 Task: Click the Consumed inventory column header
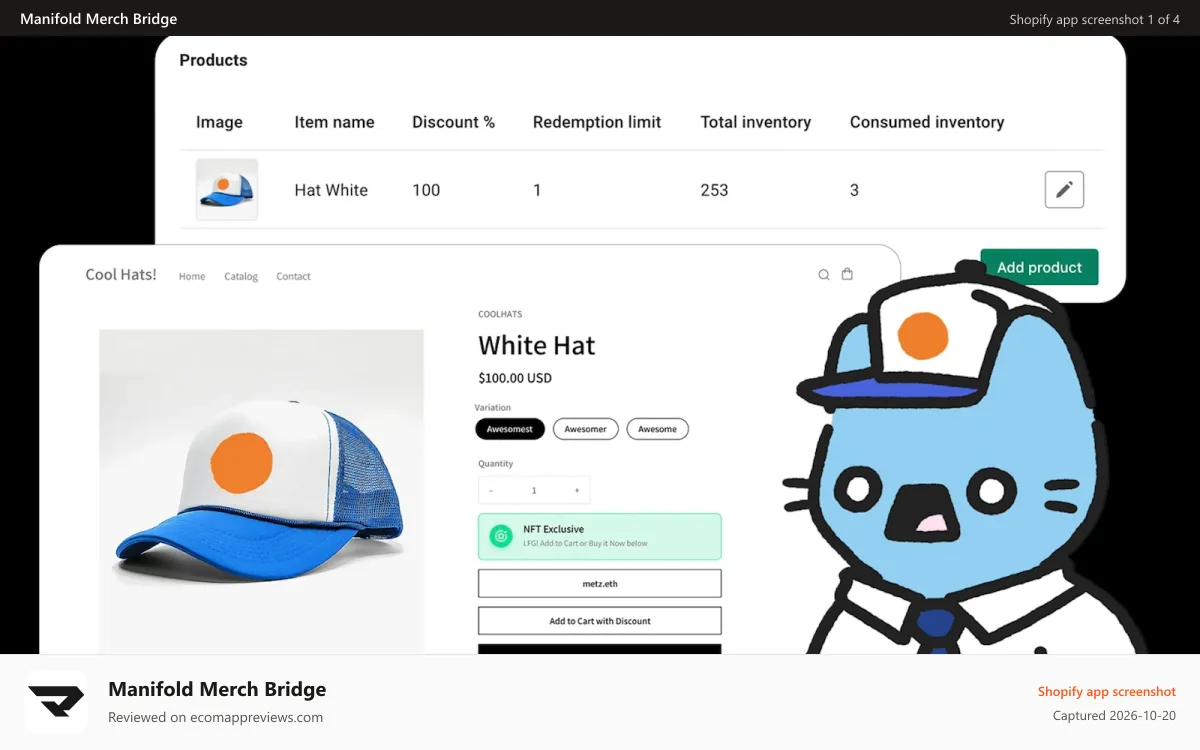pos(927,122)
